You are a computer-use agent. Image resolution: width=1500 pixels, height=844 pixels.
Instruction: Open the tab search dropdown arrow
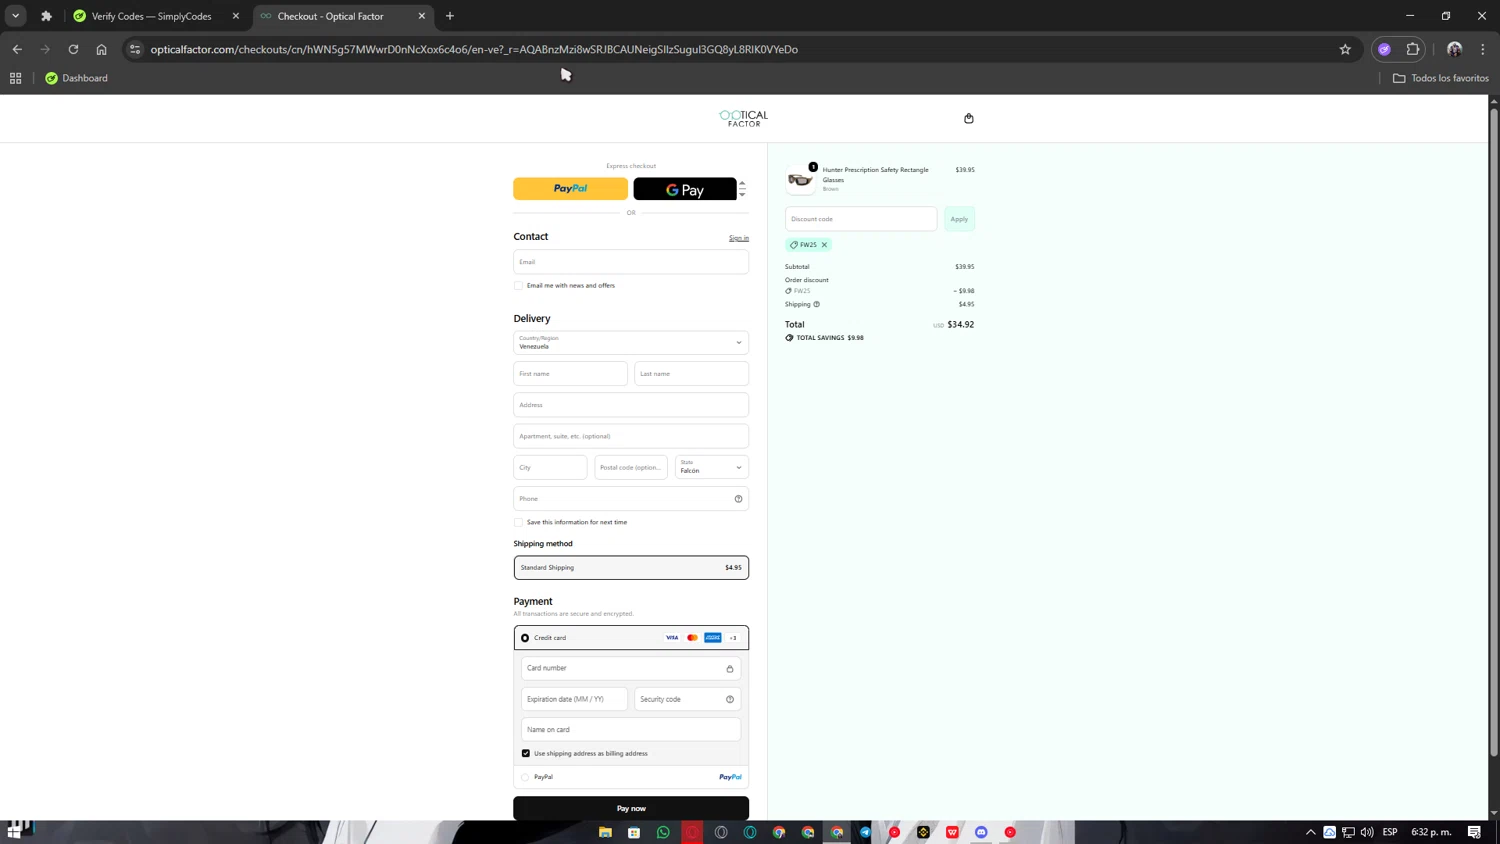(16, 16)
